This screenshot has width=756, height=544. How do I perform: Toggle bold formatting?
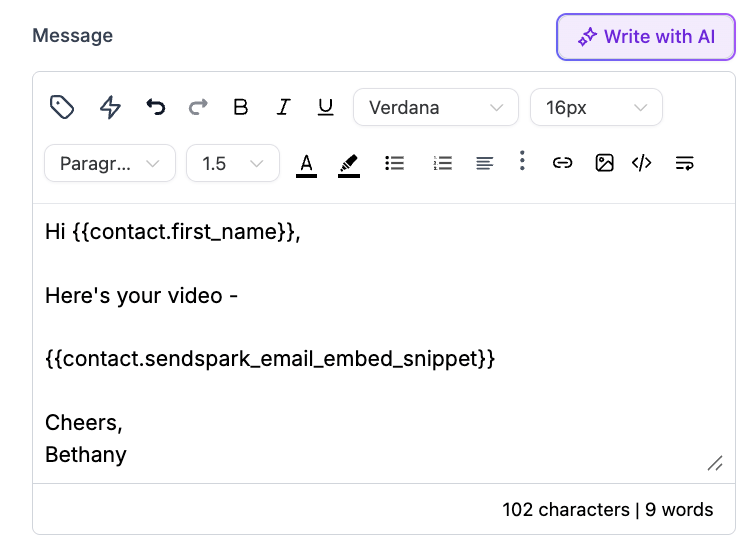point(241,107)
